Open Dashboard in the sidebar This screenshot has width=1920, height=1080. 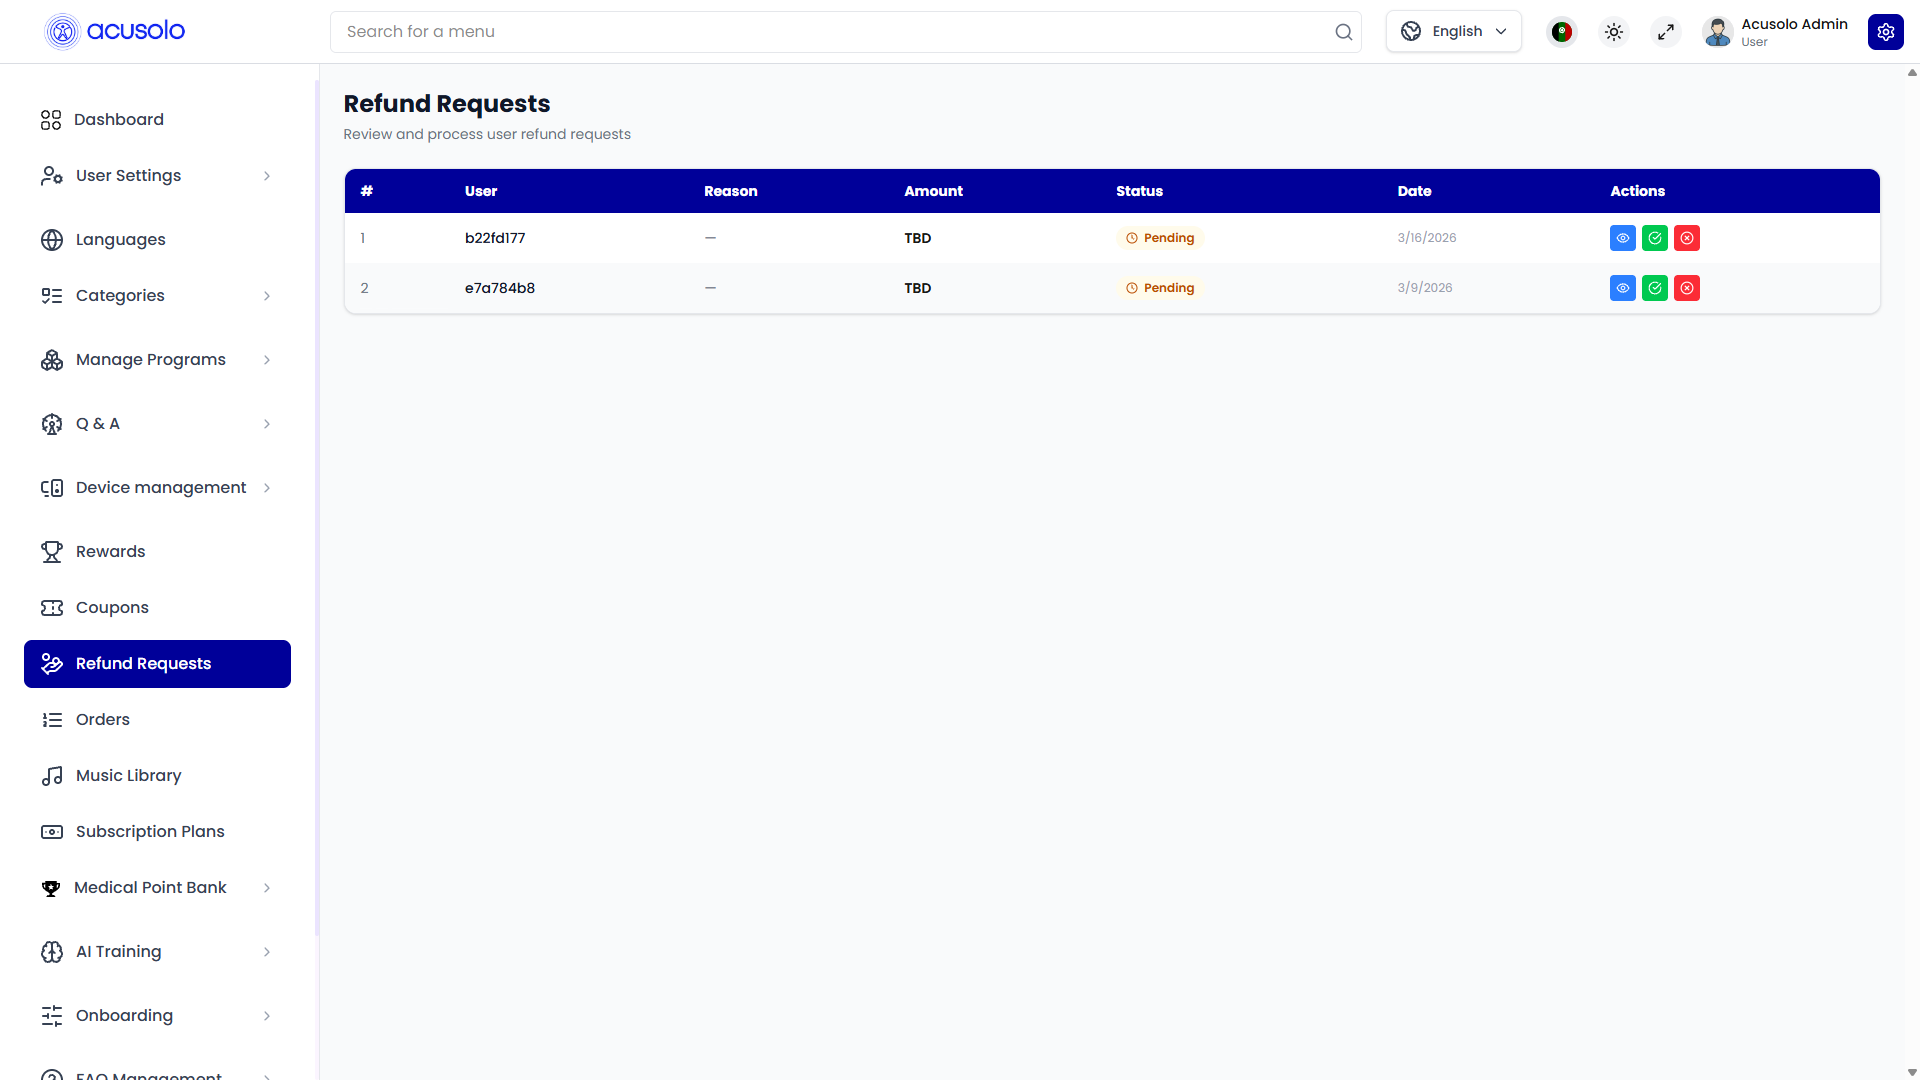pyautogui.click(x=157, y=120)
